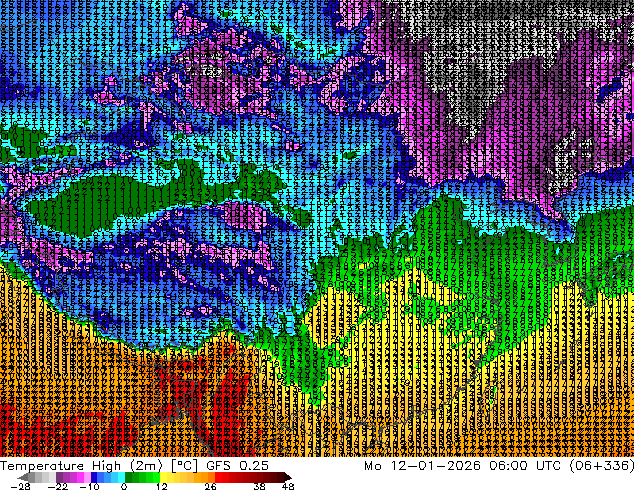Click the '-22' legend label
This screenshot has height=490, width=634.
57,486
